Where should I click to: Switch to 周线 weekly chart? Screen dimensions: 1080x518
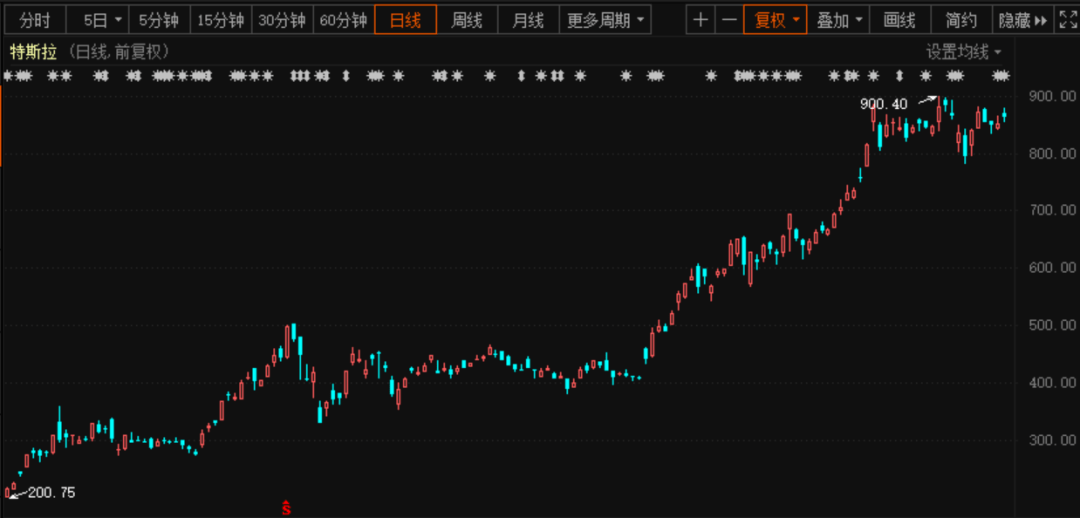467,20
